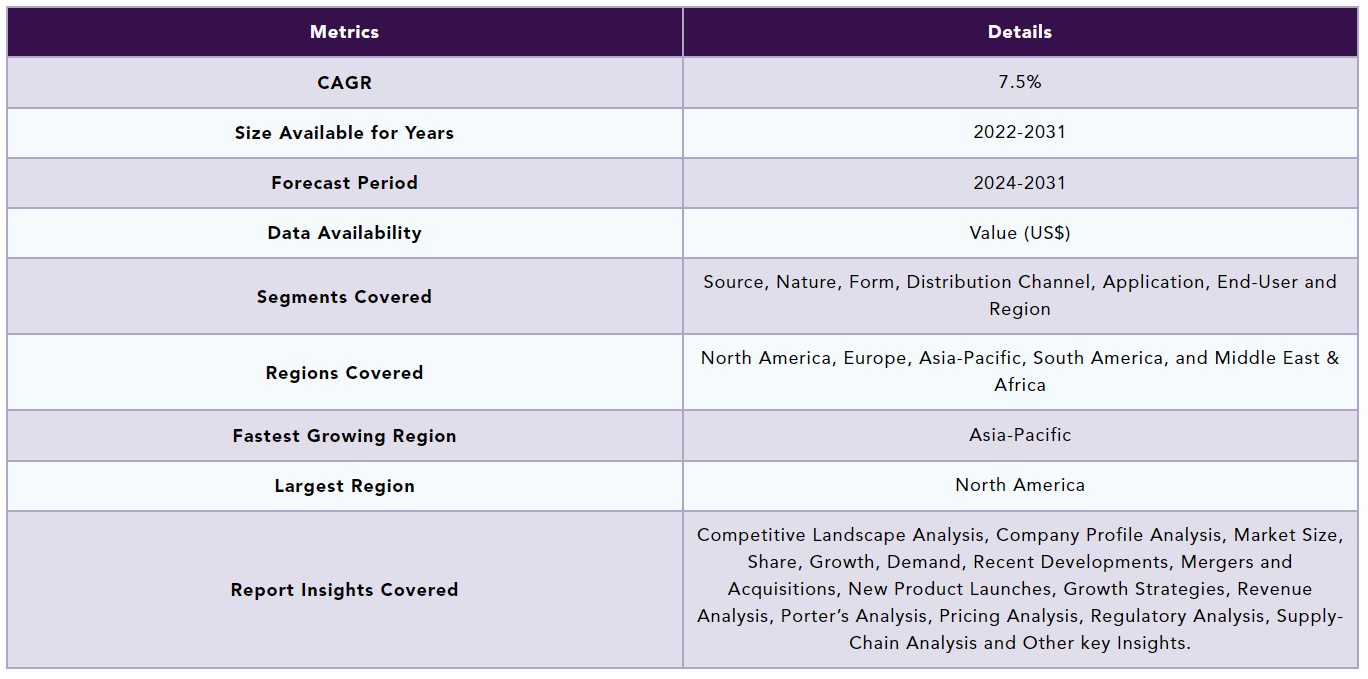Select the 7.5% value cell
The height and width of the screenshot is (679, 1368).
pos(1020,83)
